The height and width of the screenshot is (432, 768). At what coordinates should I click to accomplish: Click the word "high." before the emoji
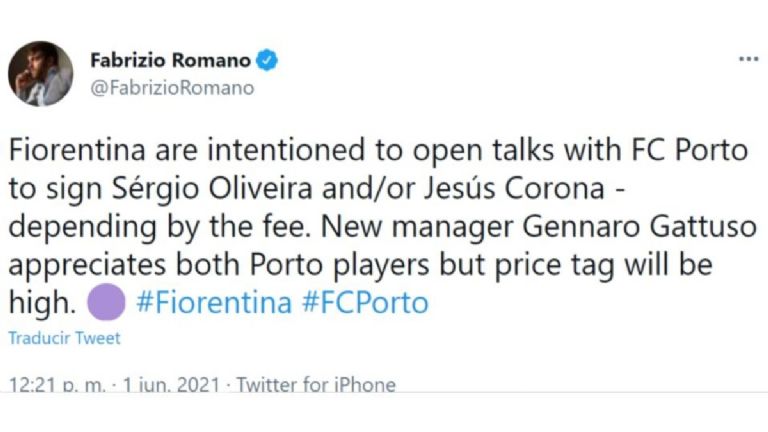[41, 302]
